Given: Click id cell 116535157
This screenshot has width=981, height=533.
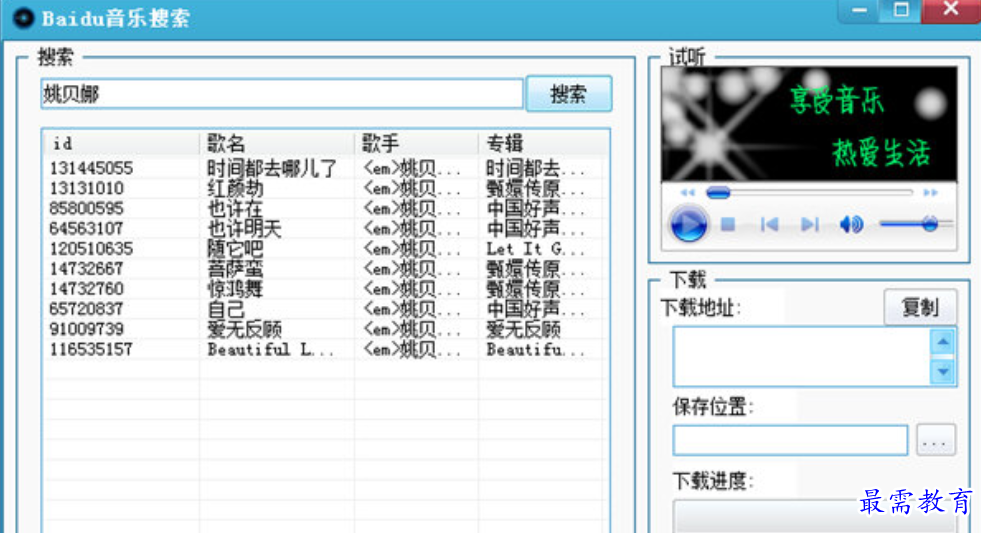Looking at the screenshot, I should [91, 349].
